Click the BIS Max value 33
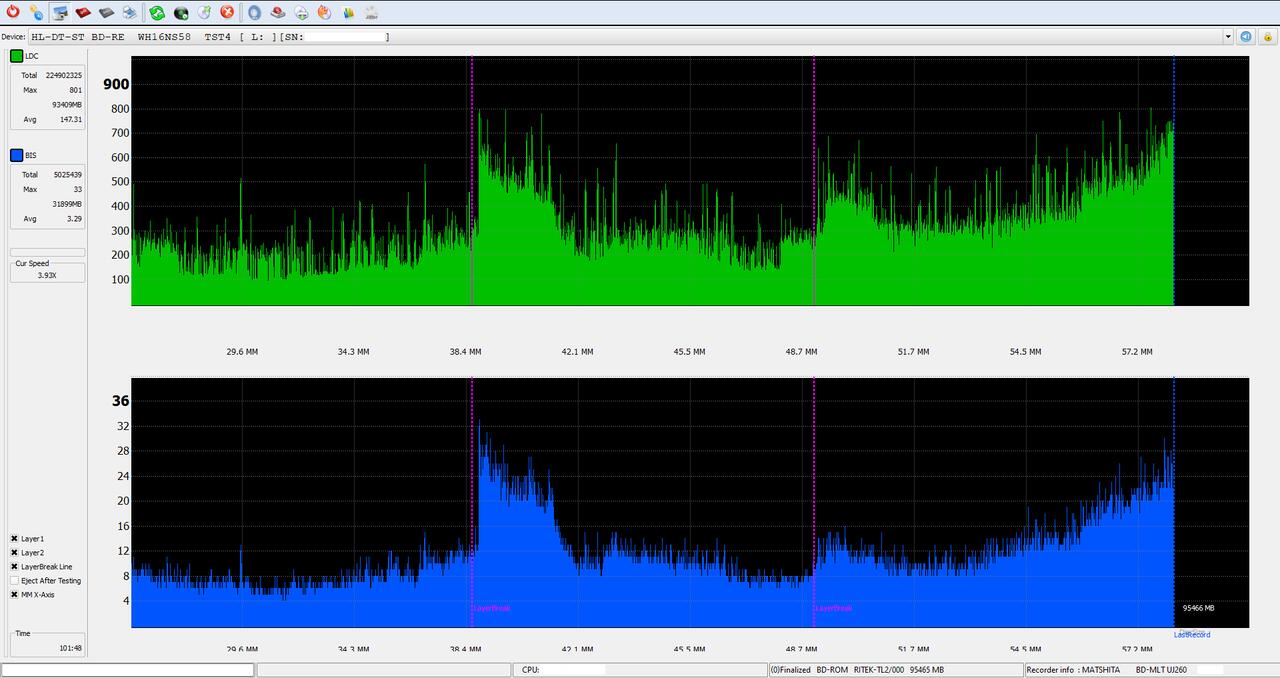This screenshot has width=1280, height=678. pyautogui.click(x=78, y=189)
